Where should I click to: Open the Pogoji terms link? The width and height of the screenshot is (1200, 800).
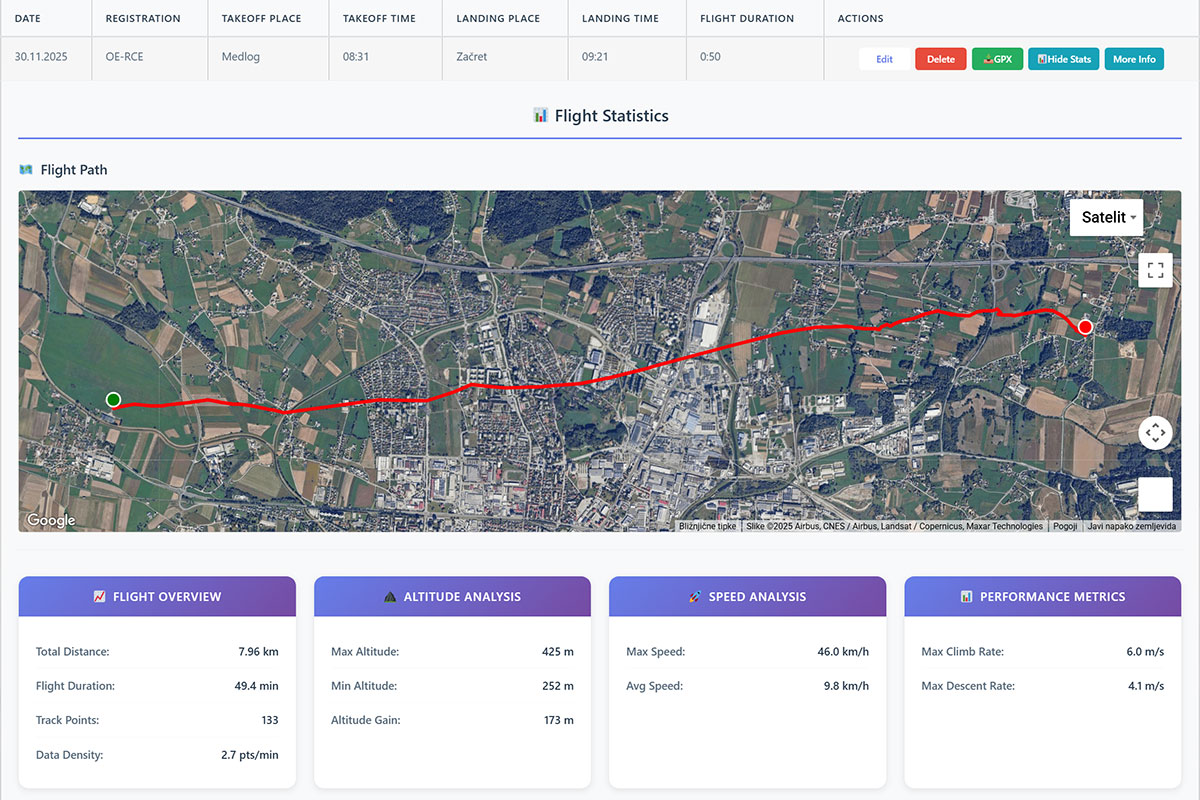coord(1064,526)
